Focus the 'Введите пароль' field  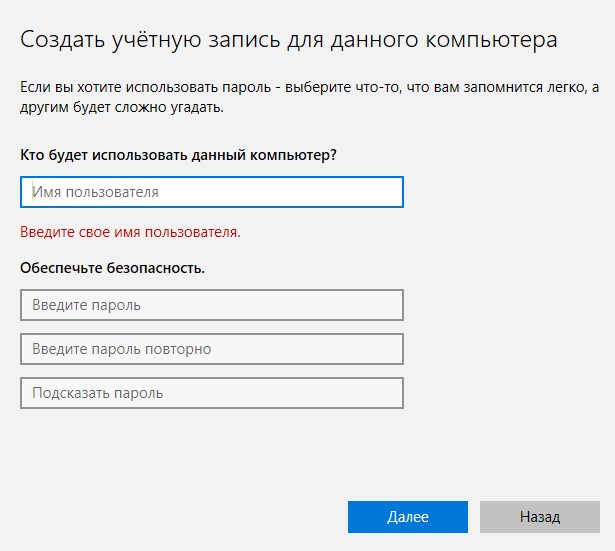(x=212, y=305)
